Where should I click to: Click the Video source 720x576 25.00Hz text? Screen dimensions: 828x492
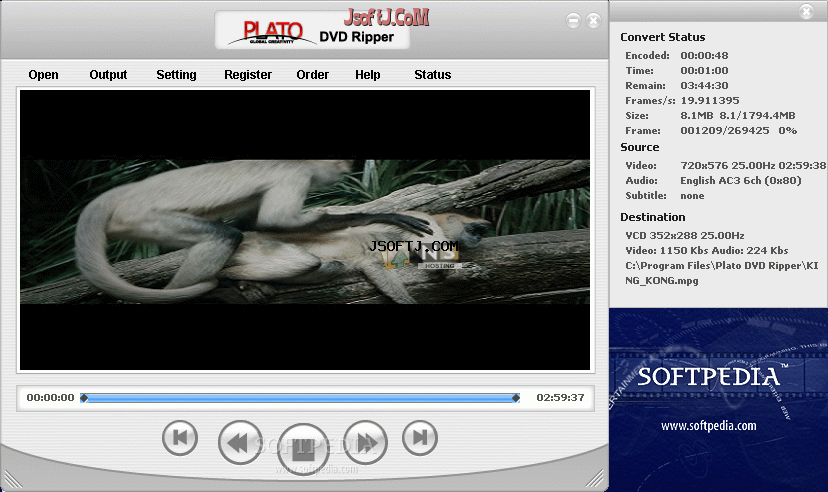click(x=753, y=165)
